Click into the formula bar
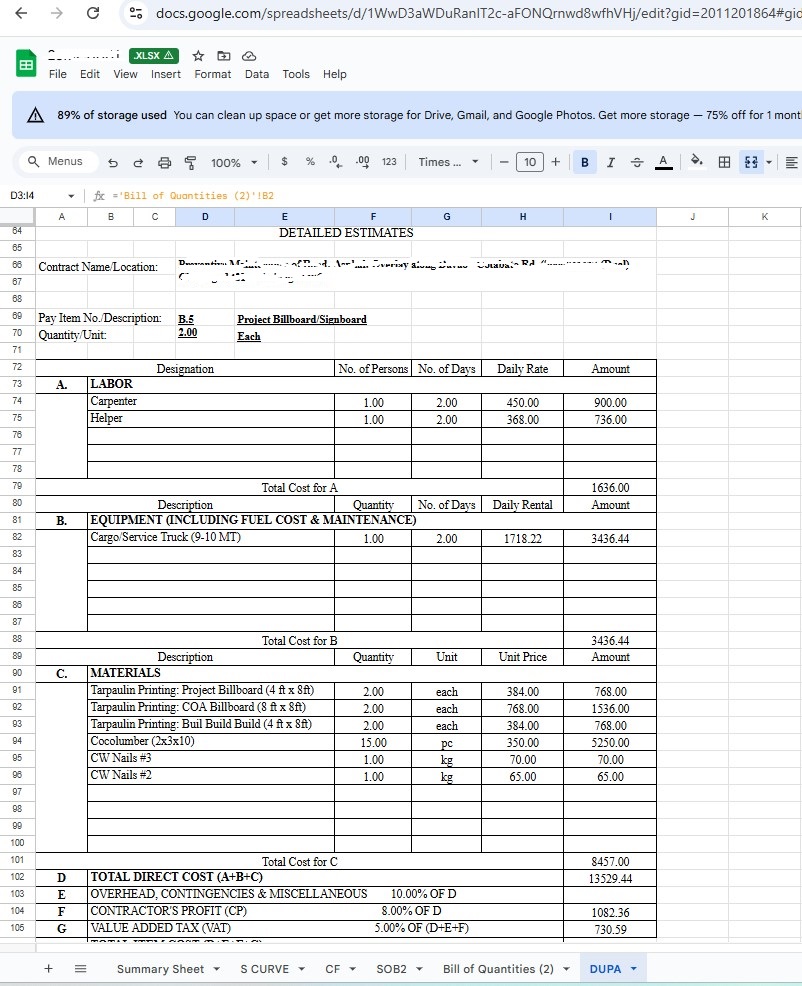 click(x=453, y=196)
